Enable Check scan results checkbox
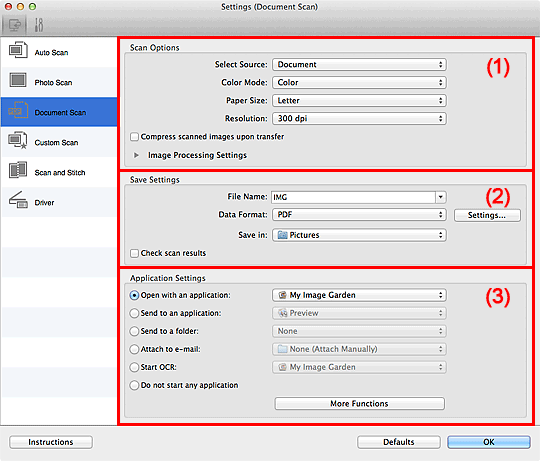Image resolution: width=540 pixels, height=461 pixels. pos(134,253)
